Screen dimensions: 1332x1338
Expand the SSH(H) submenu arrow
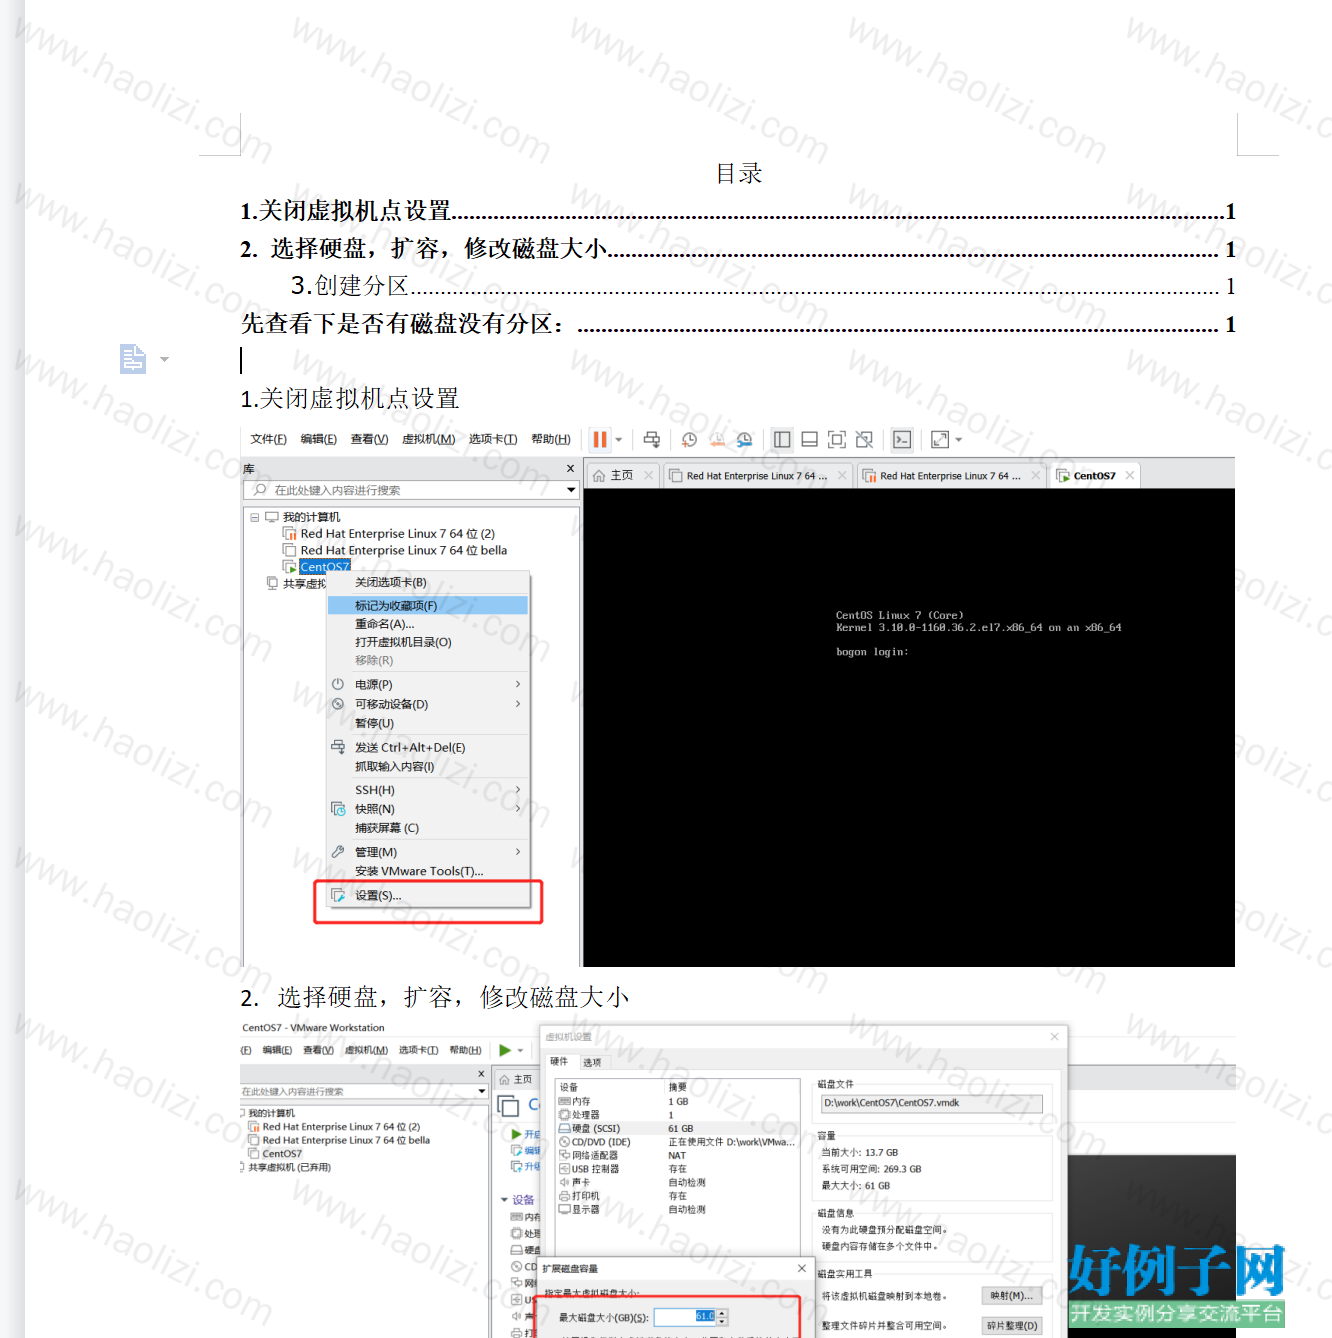pos(518,790)
